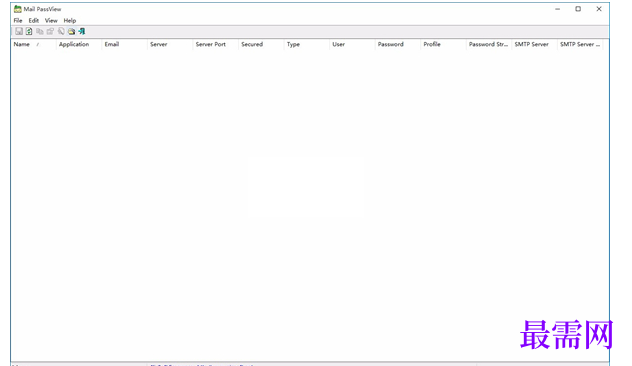Image resolution: width=632 pixels, height=366 pixels.
Task: Click the yellow folder toolbar icon
Action: [71, 31]
